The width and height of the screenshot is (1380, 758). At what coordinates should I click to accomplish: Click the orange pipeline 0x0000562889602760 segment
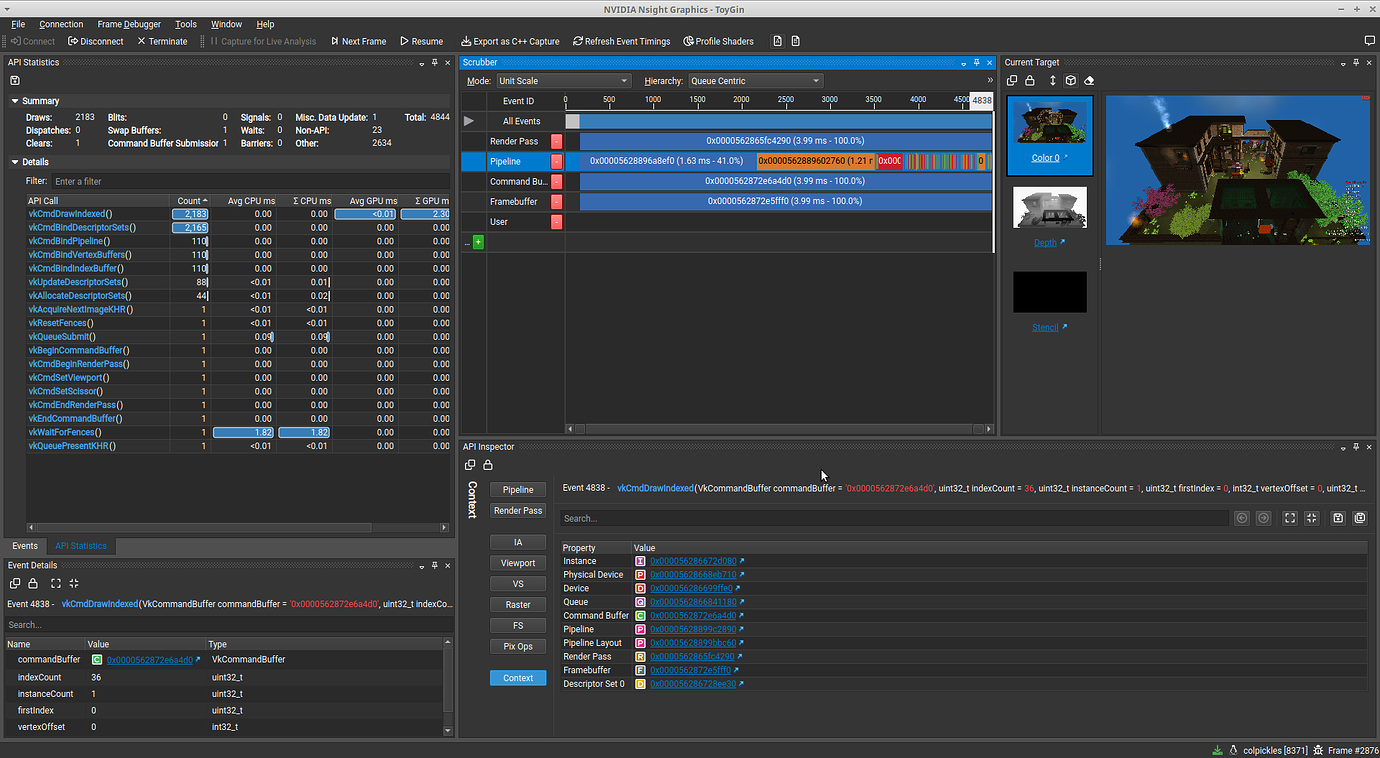[816, 161]
